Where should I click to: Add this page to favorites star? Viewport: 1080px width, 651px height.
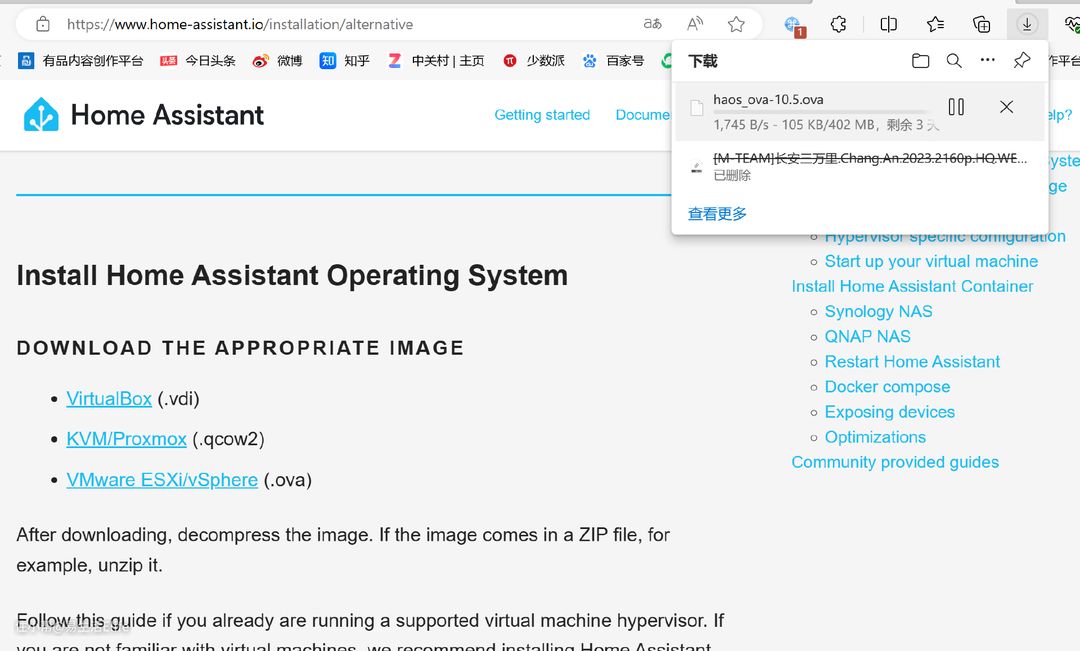[736, 24]
